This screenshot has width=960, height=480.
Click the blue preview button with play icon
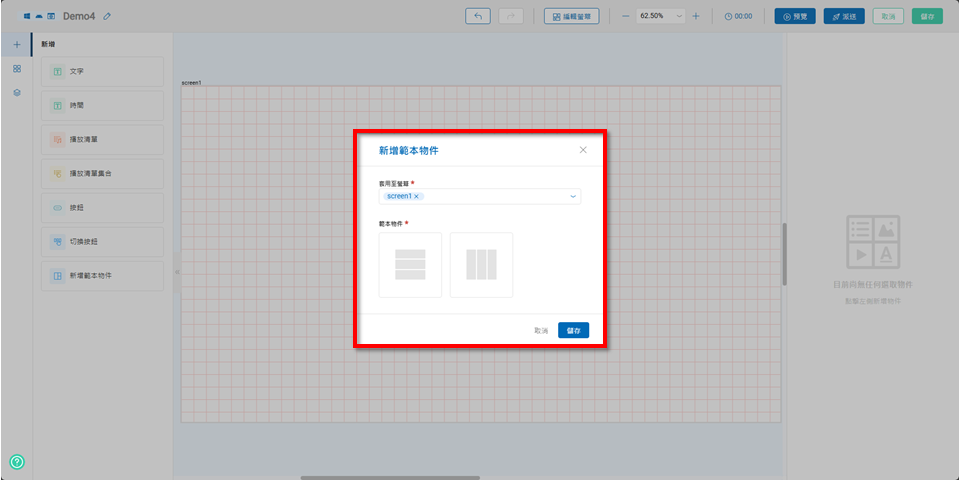pos(795,17)
